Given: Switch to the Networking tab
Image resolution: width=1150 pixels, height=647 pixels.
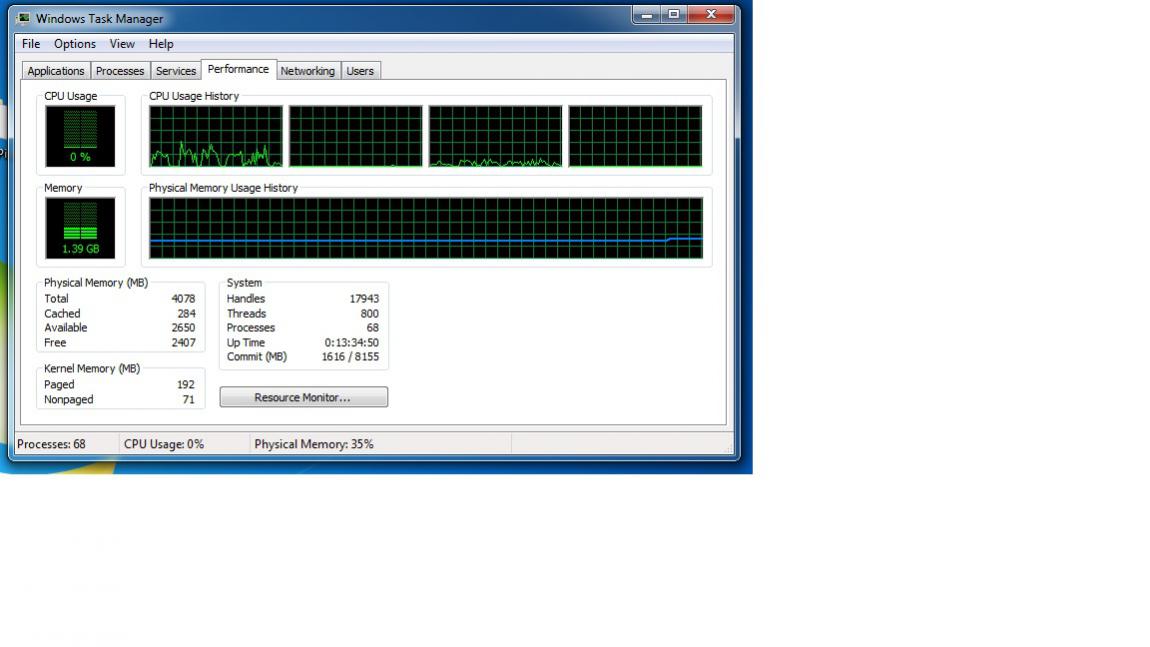Looking at the screenshot, I should pyautogui.click(x=307, y=71).
